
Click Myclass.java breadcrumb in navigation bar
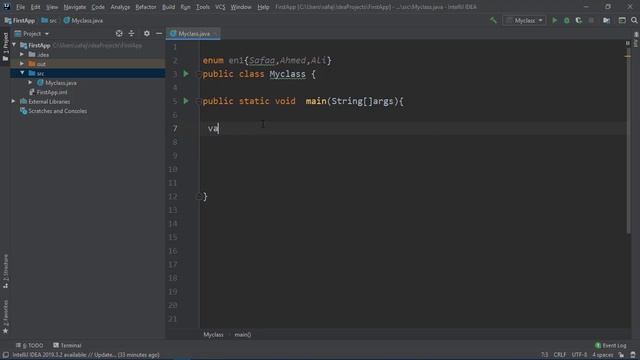(x=83, y=20)
